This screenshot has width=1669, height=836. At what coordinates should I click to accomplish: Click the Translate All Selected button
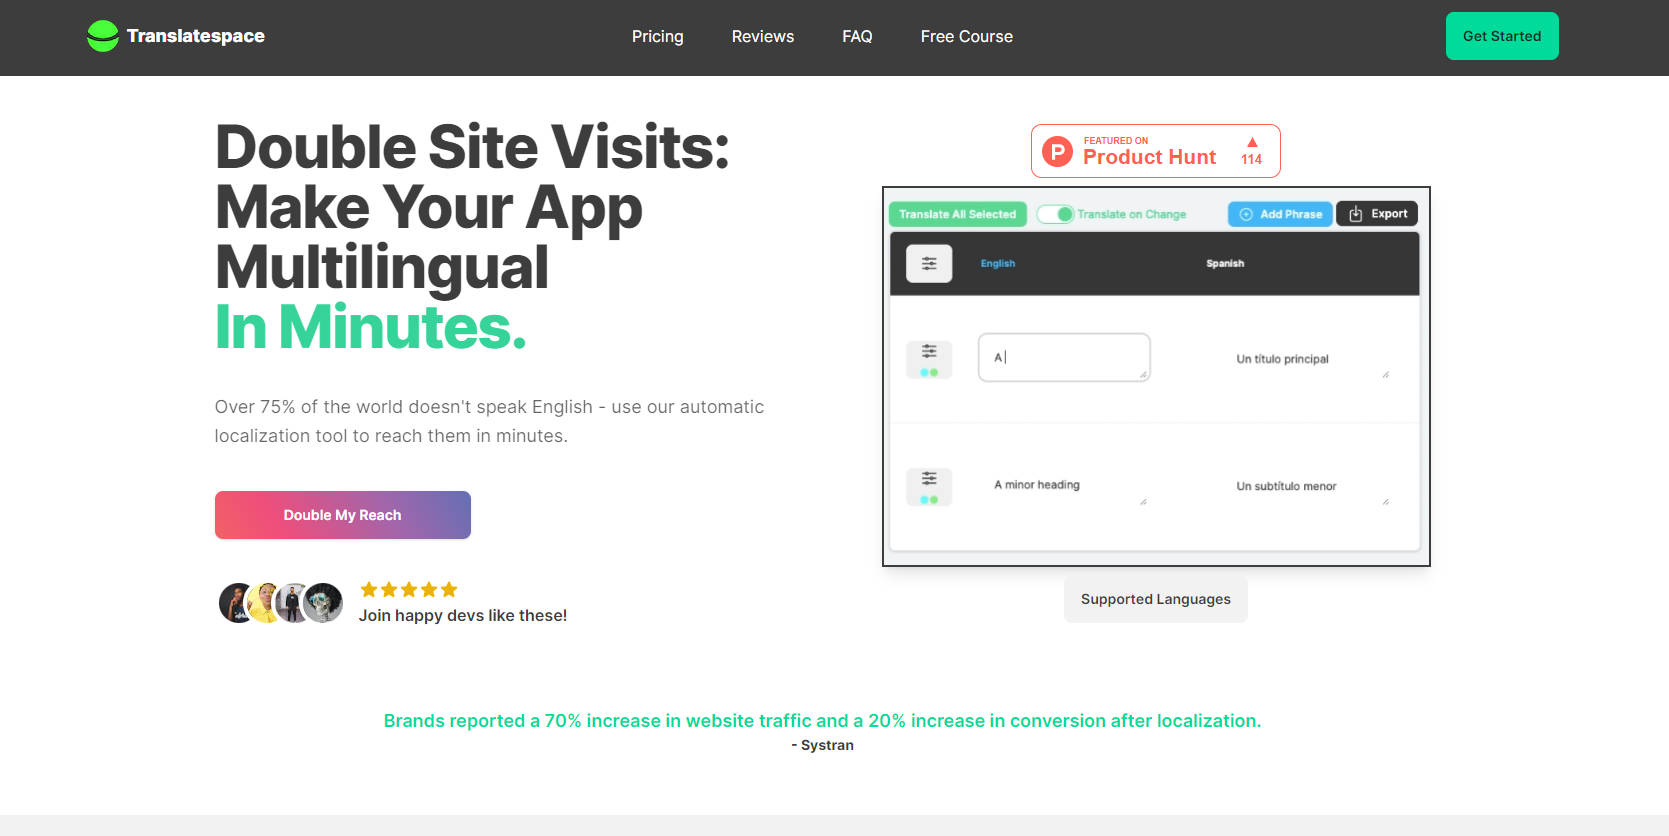957,214
